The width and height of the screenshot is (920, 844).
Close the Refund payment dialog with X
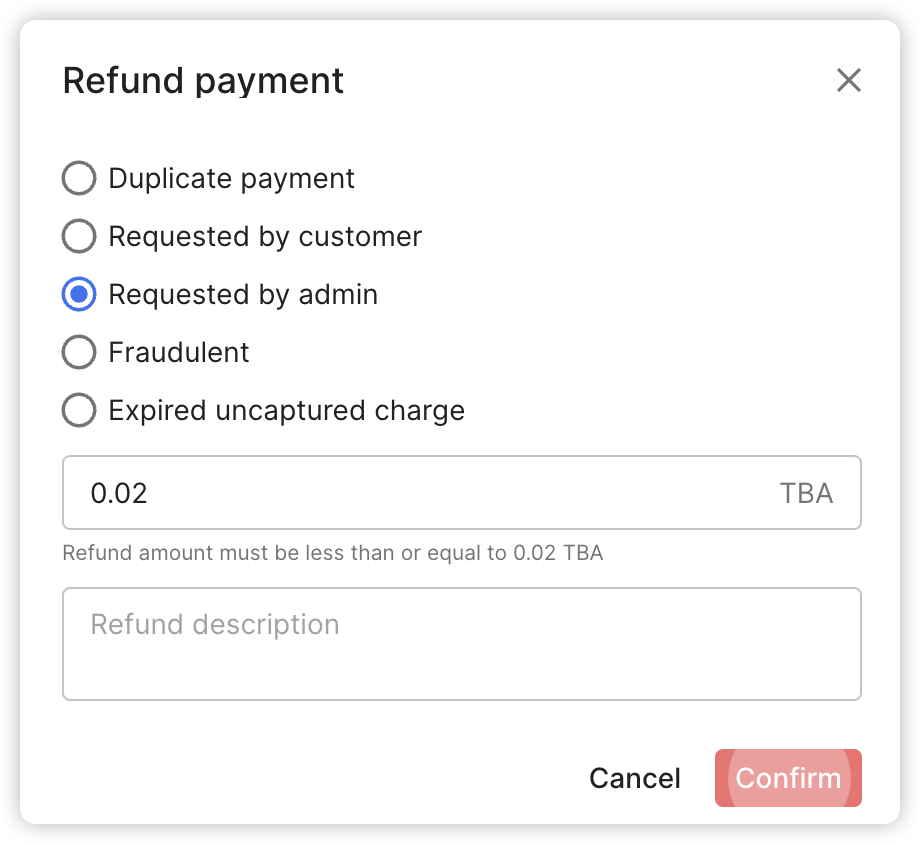click(x=848, y=80)
